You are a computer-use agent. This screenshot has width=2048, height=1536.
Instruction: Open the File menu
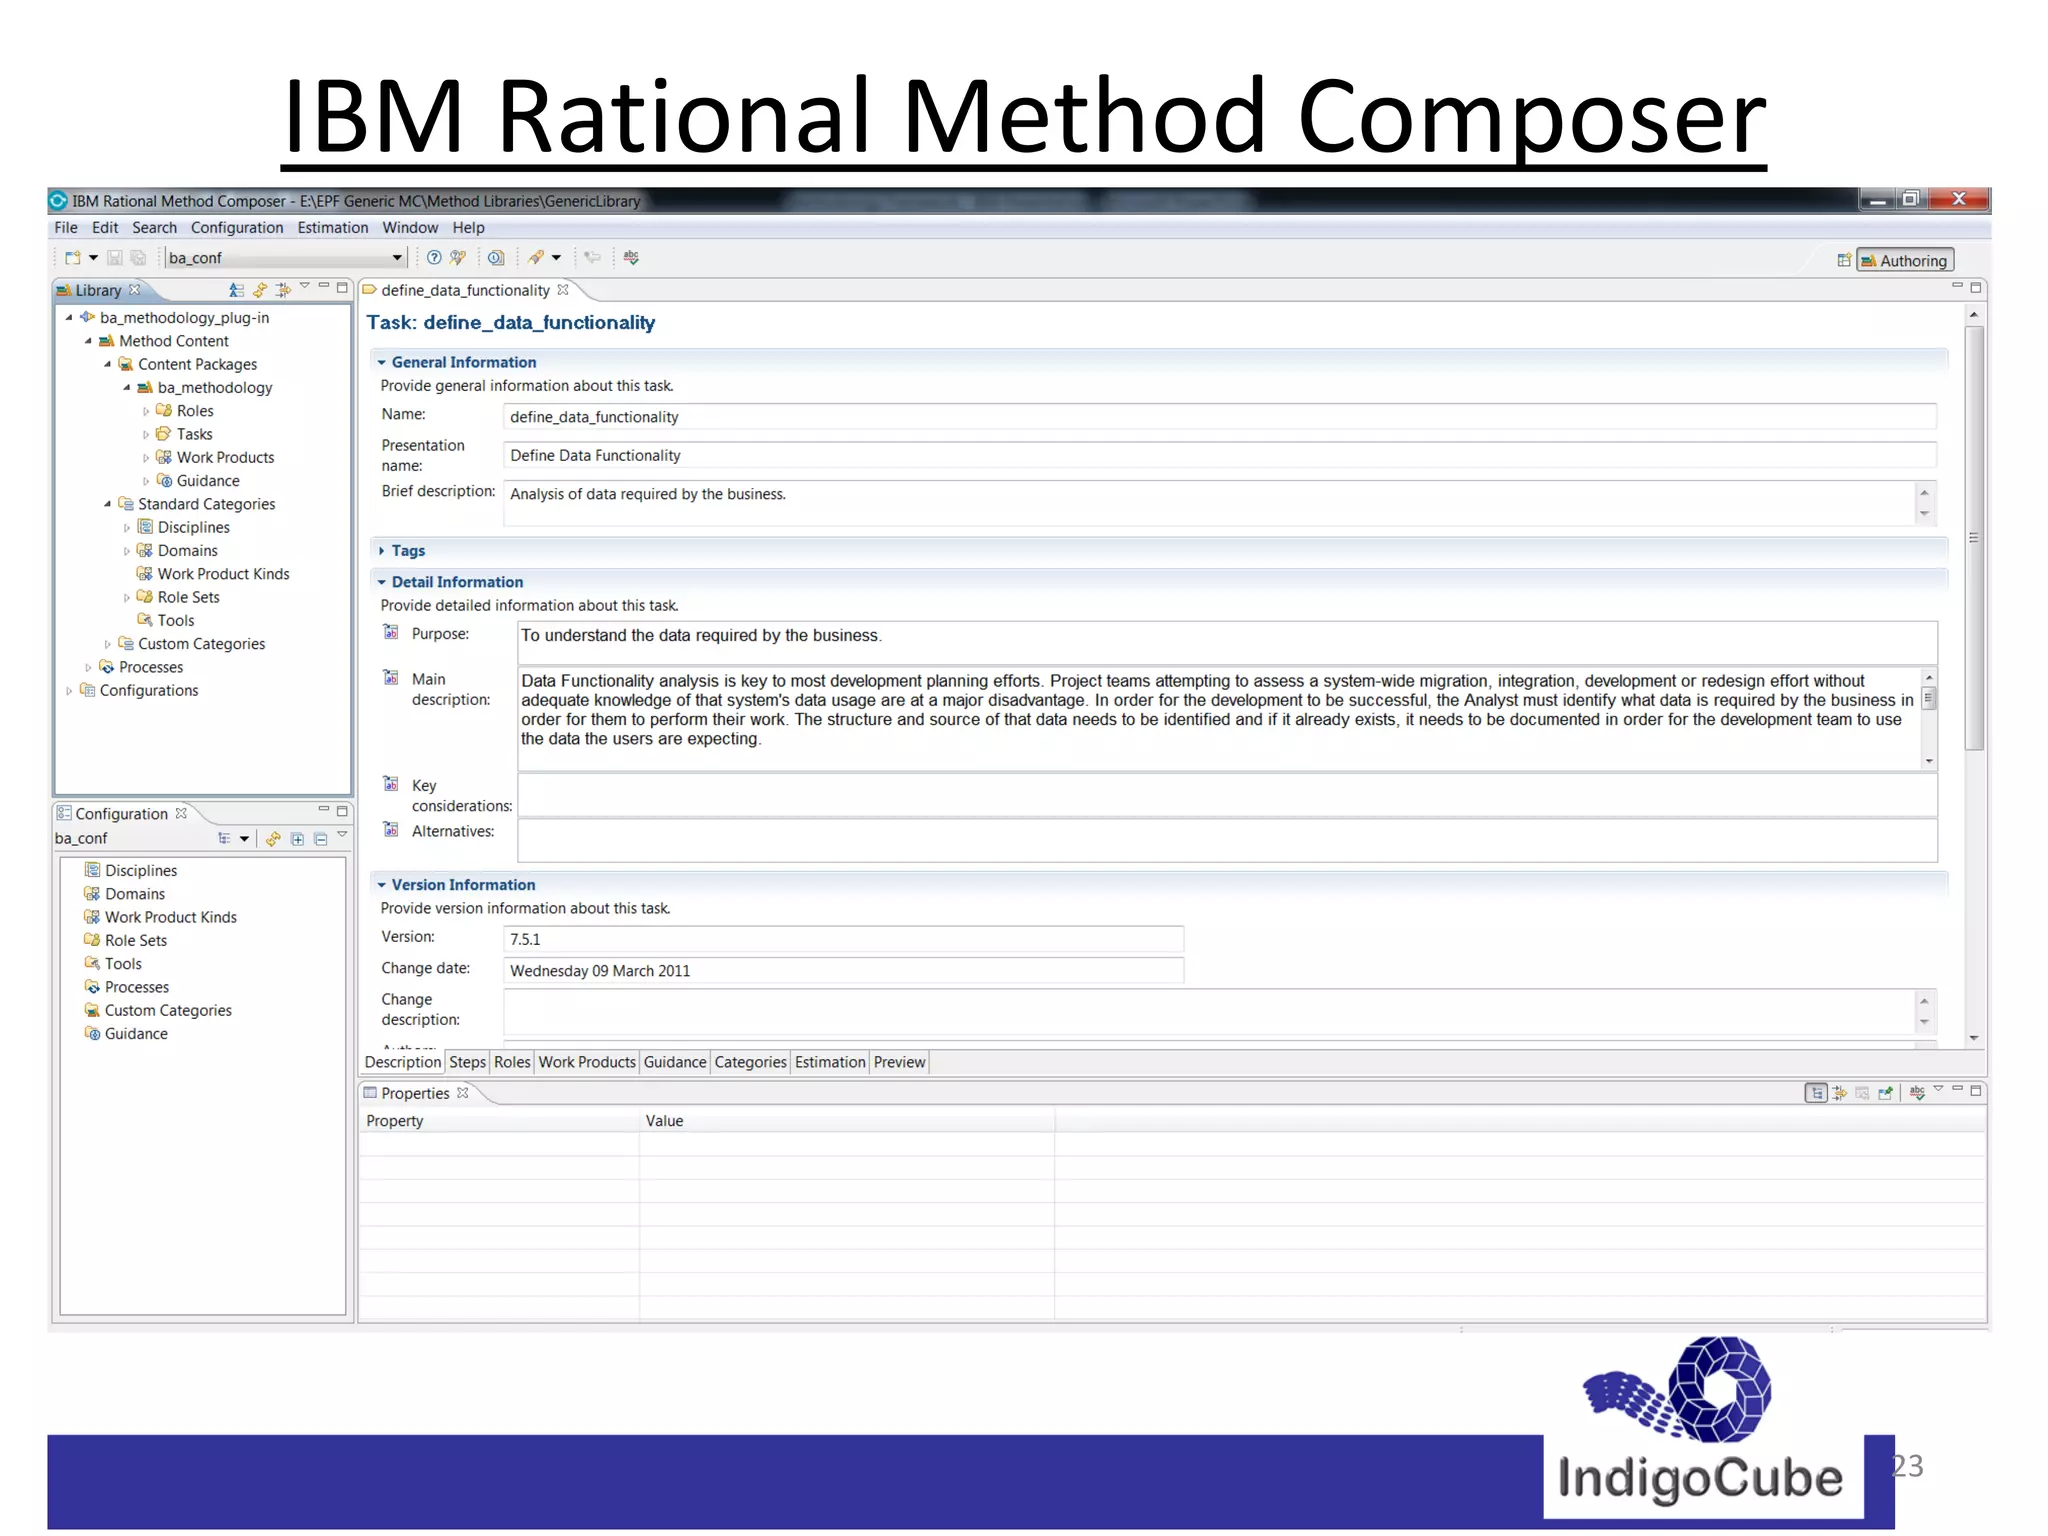coord(66,228)
